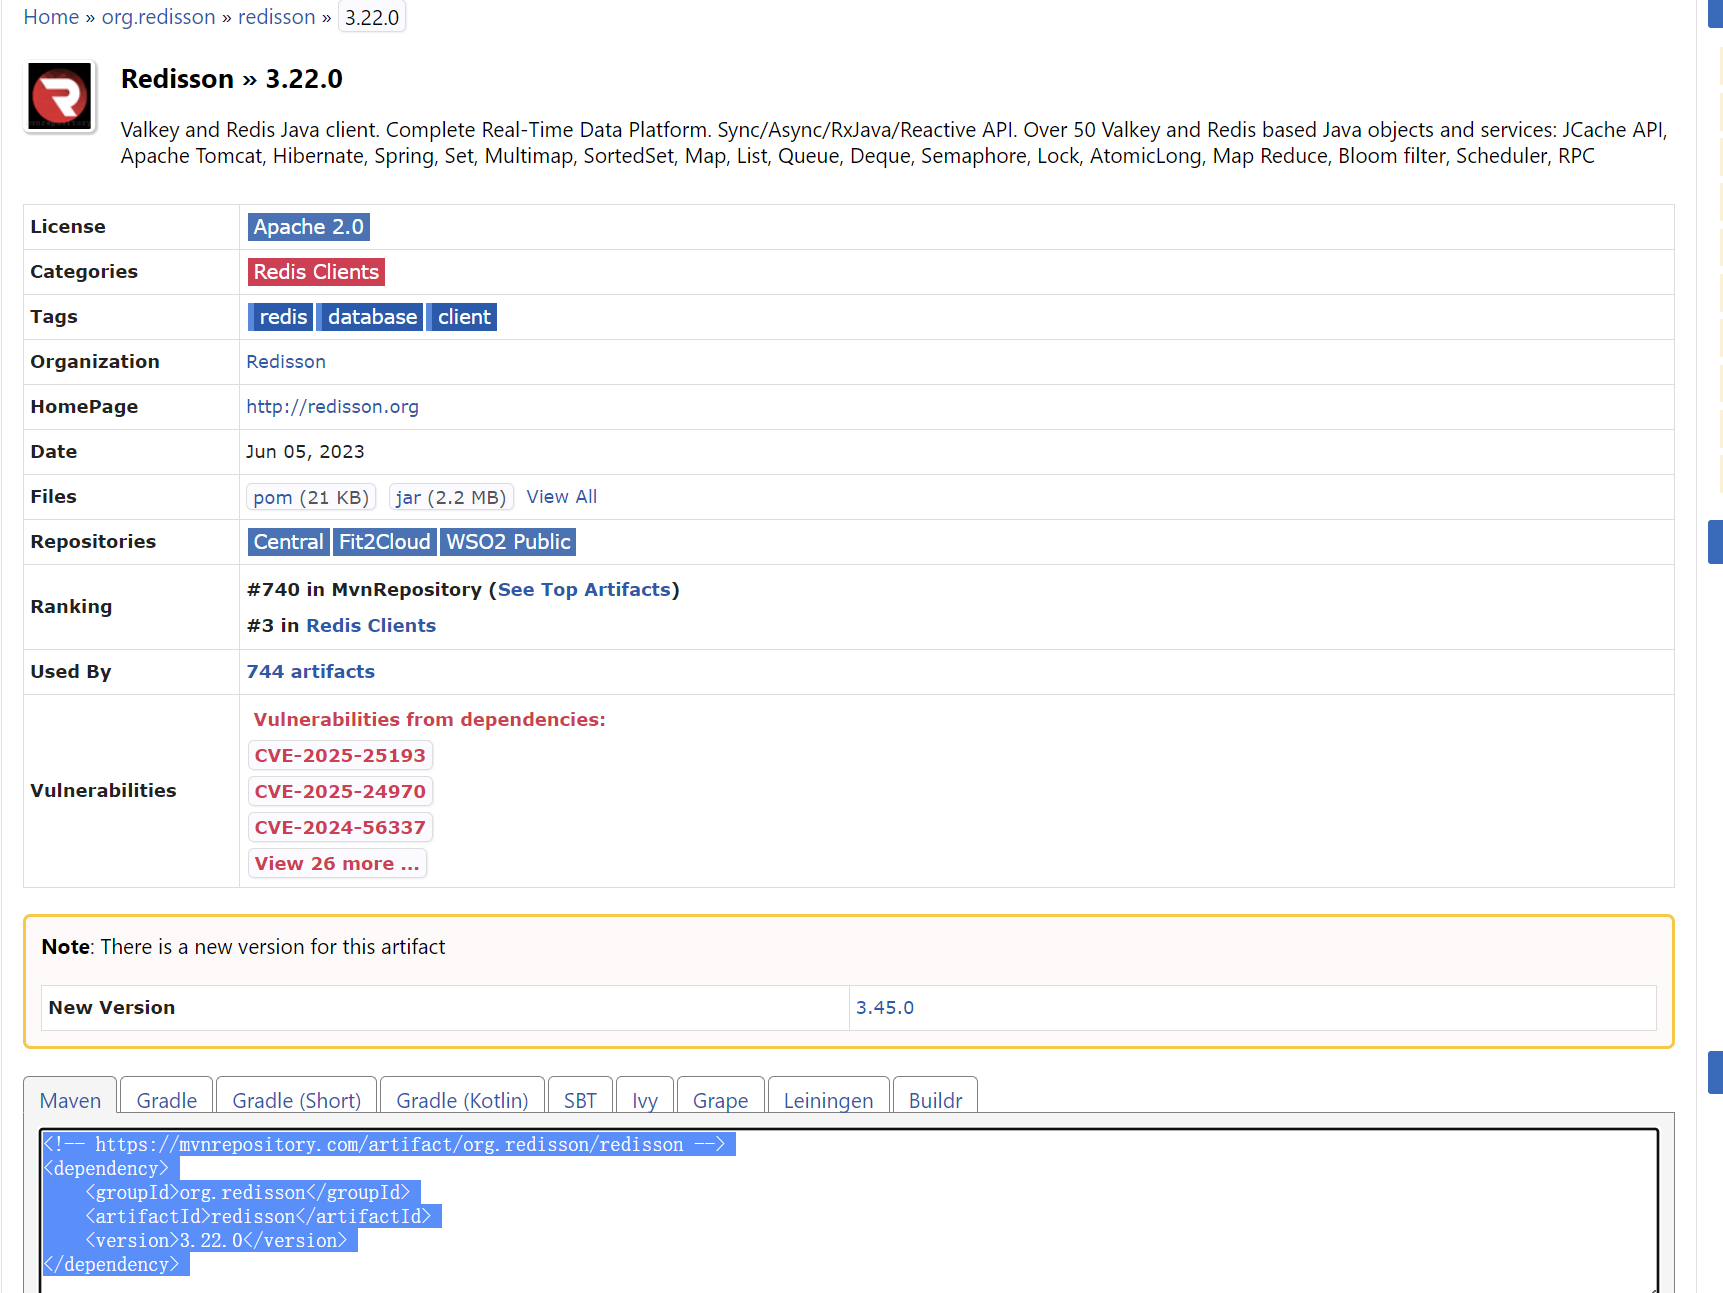Click the Redisson logo thumbnail
Screen dimensions: 1723x1293
(x=60, y=97)
